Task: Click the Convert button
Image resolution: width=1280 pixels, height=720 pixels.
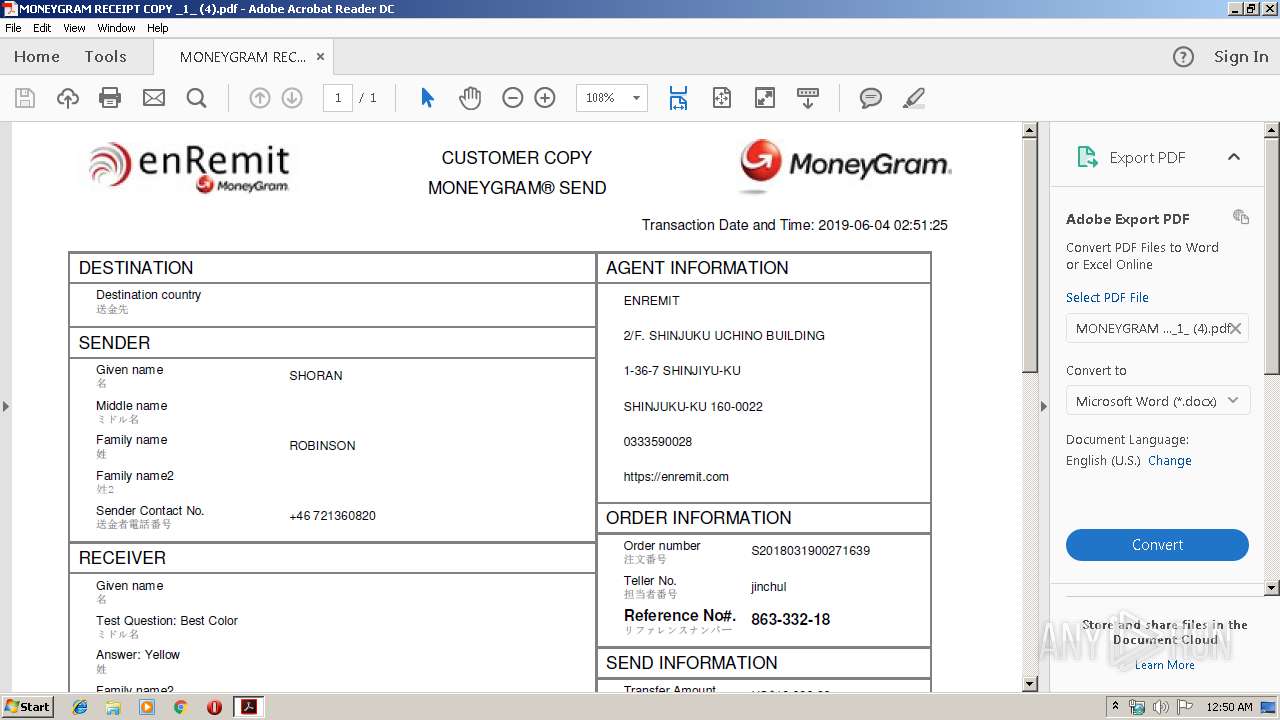Action: pos(1157,545)
